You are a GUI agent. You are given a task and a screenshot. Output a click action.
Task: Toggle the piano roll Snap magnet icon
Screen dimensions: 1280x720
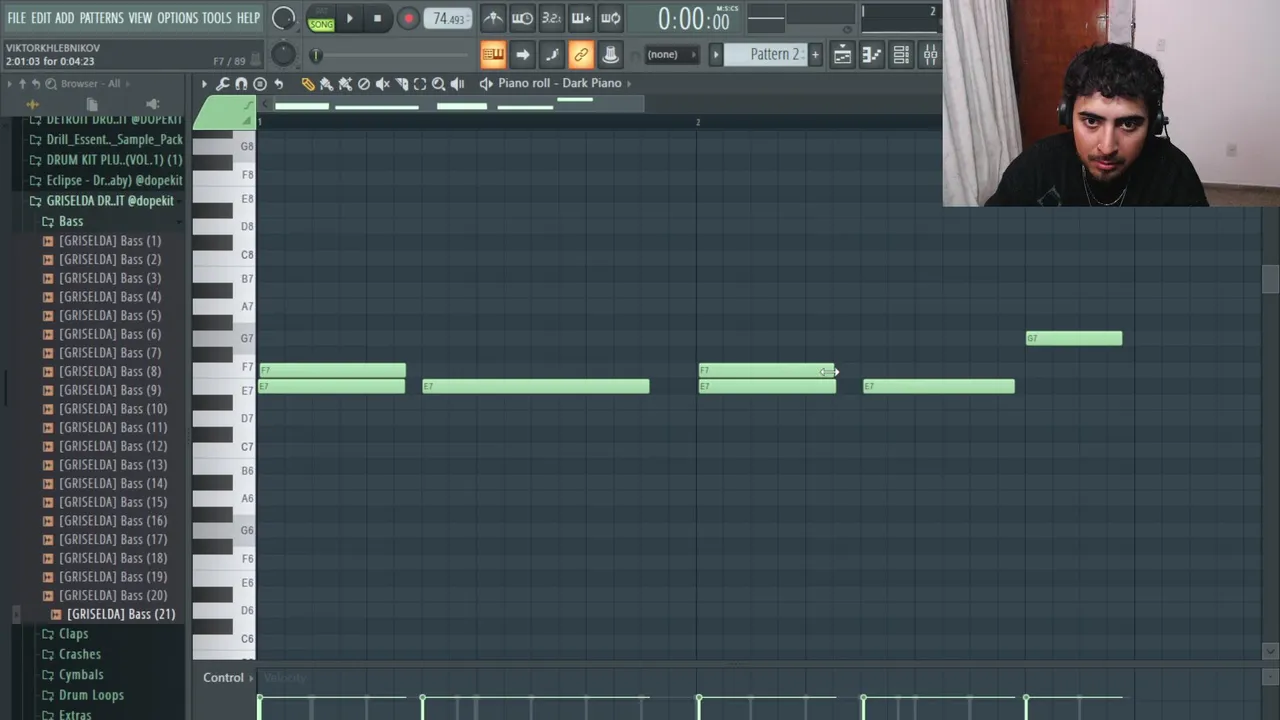(x=241, y=84)
